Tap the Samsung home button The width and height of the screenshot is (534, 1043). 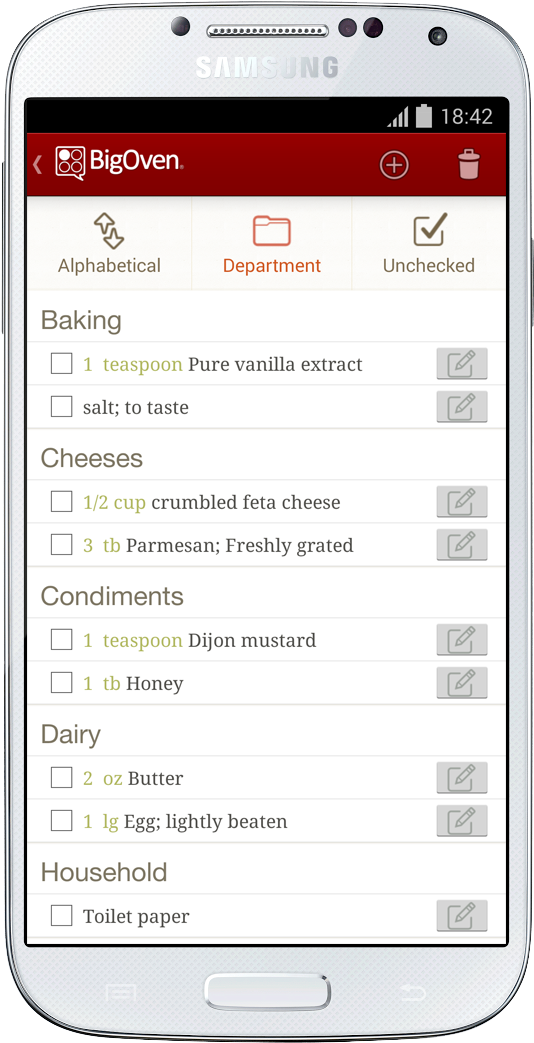(x=267, y=992)
